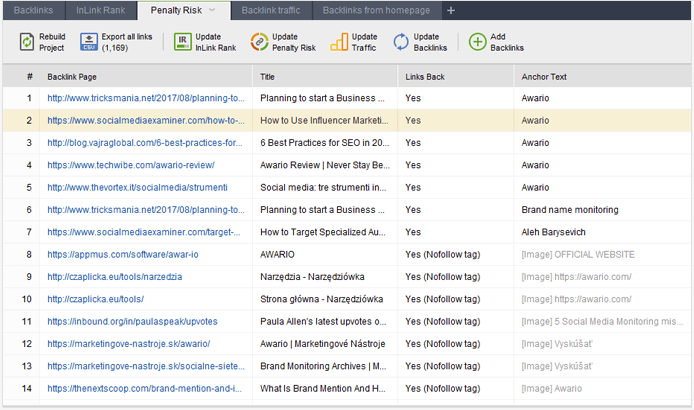Open the Backlink traffic tab

271,10
